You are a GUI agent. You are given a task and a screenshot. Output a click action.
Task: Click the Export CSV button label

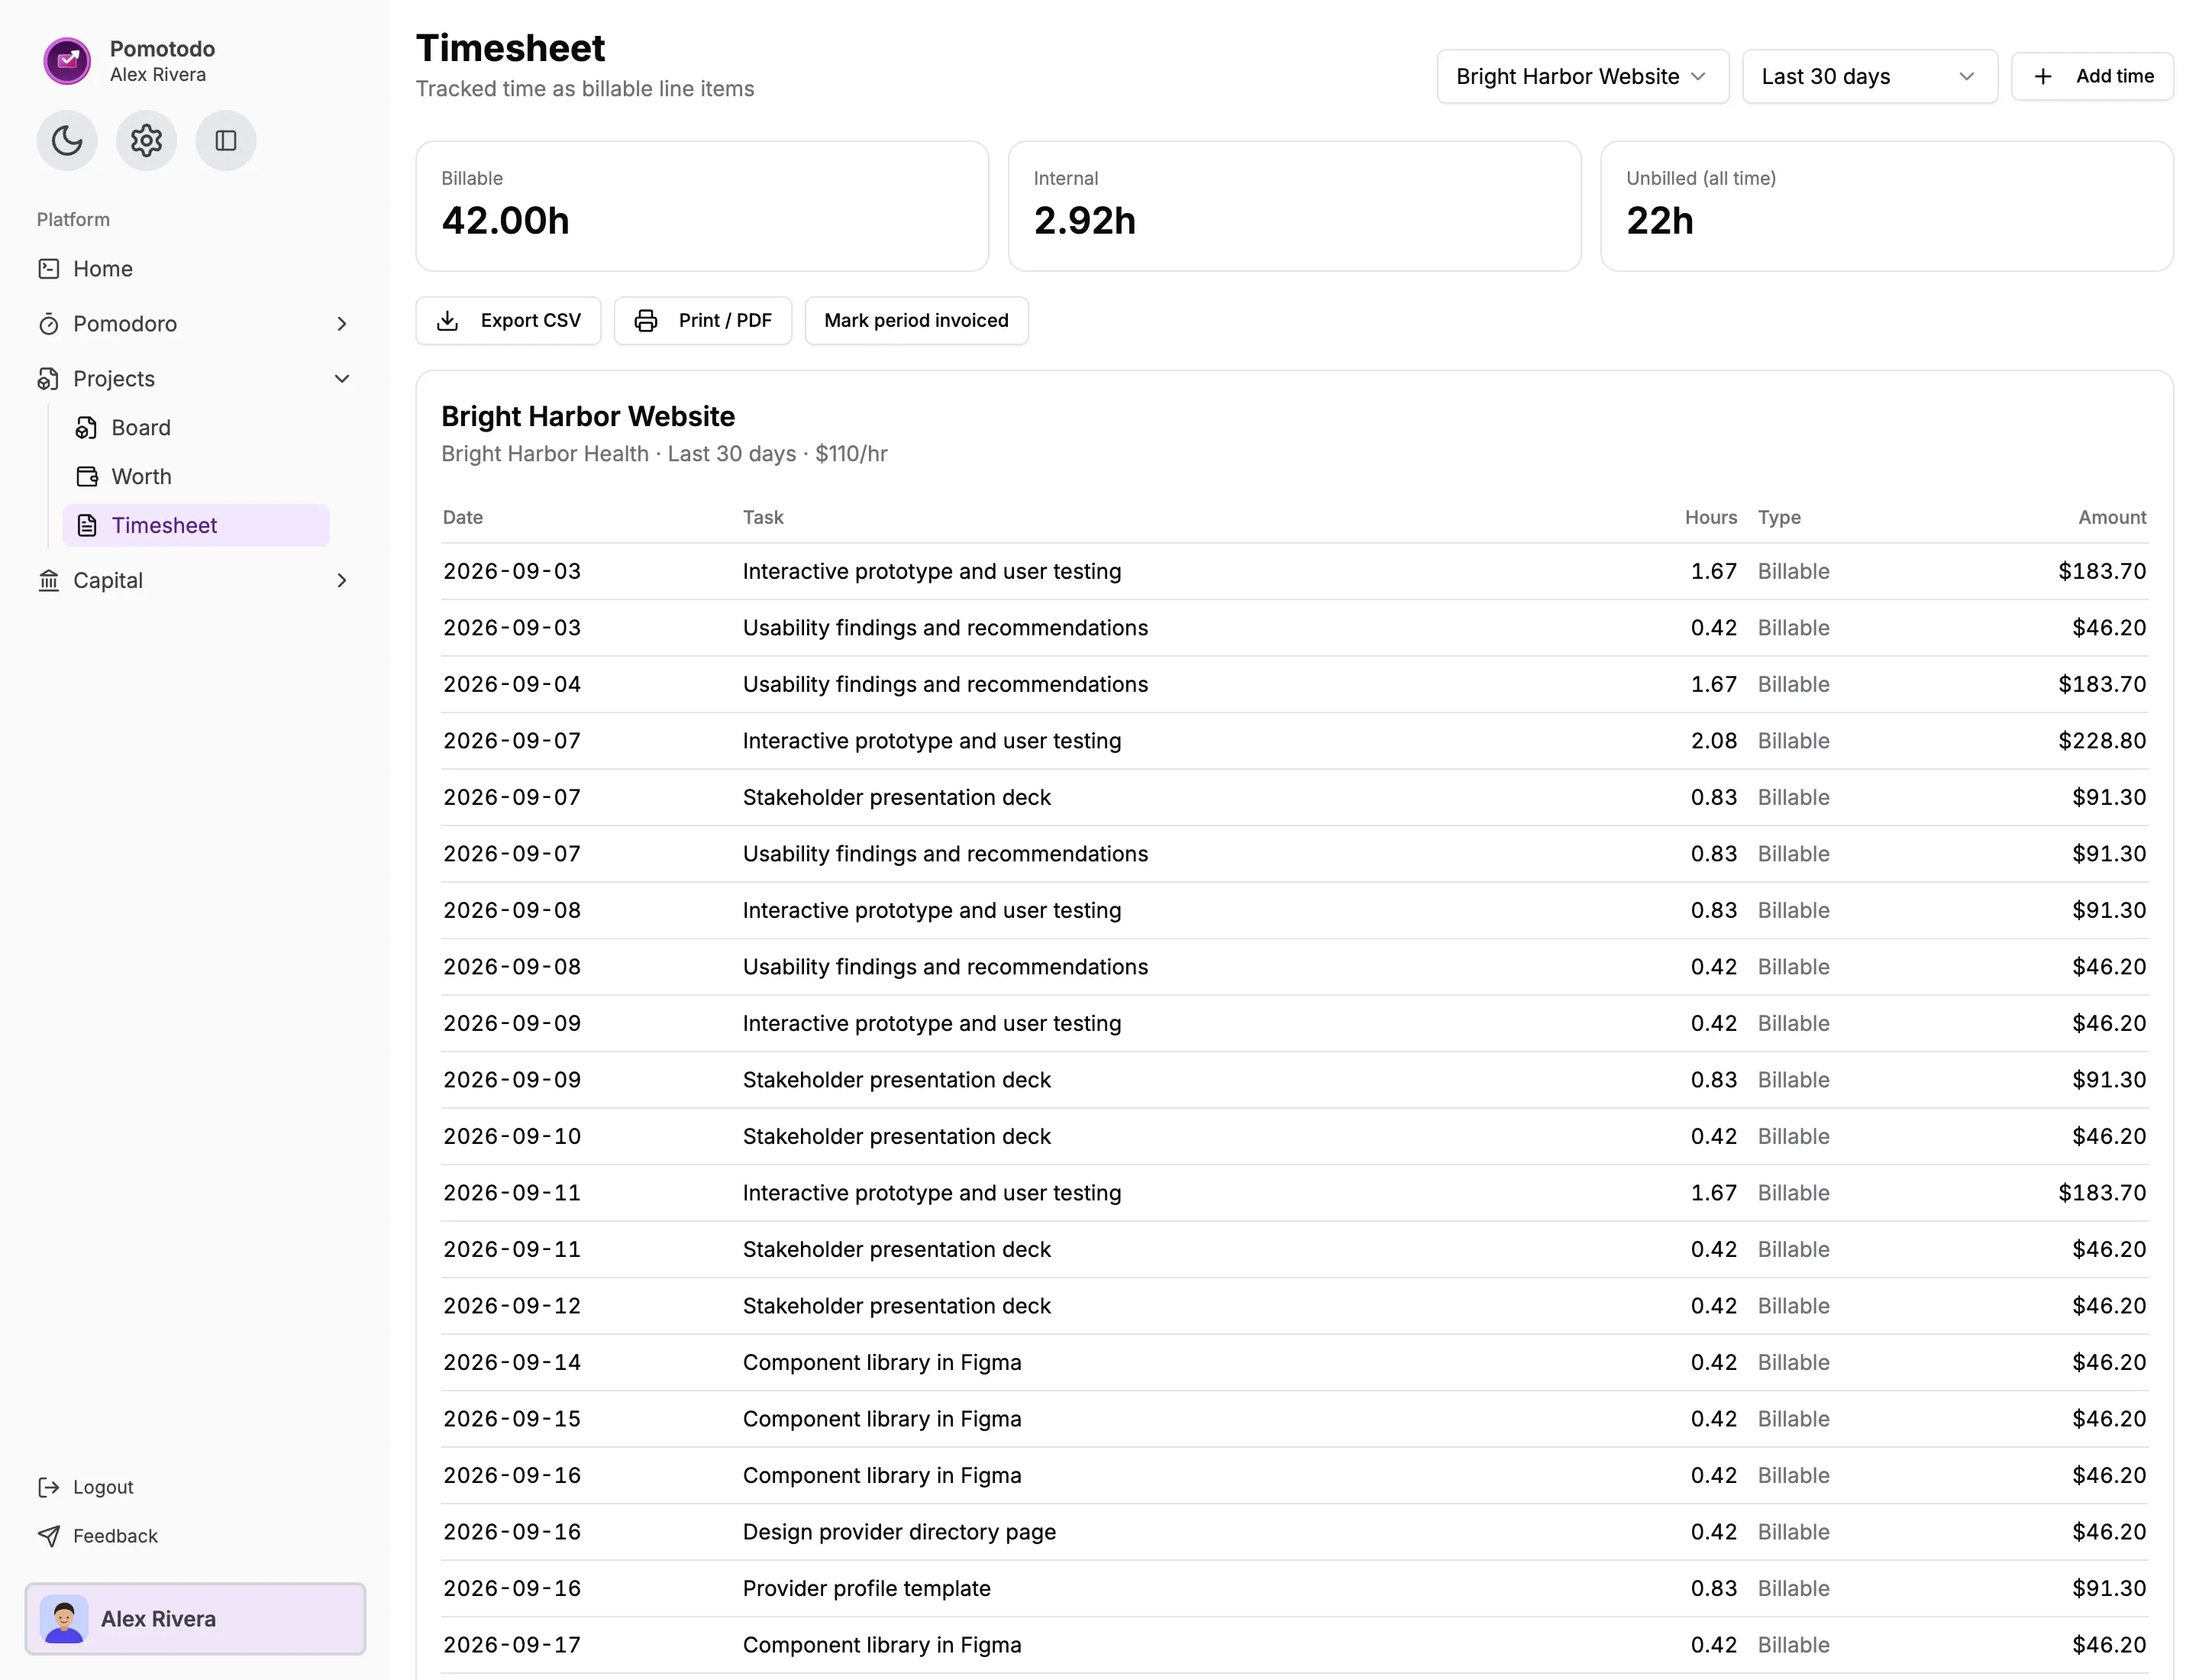[x=530, y=320]
